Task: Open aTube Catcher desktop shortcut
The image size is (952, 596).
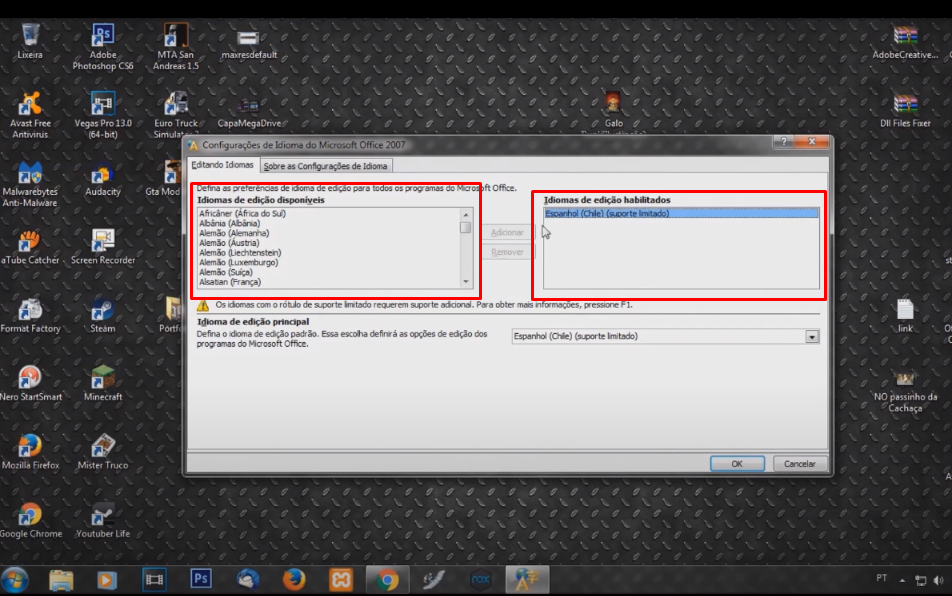Action: pyautogui.click(x=30, y=248)
